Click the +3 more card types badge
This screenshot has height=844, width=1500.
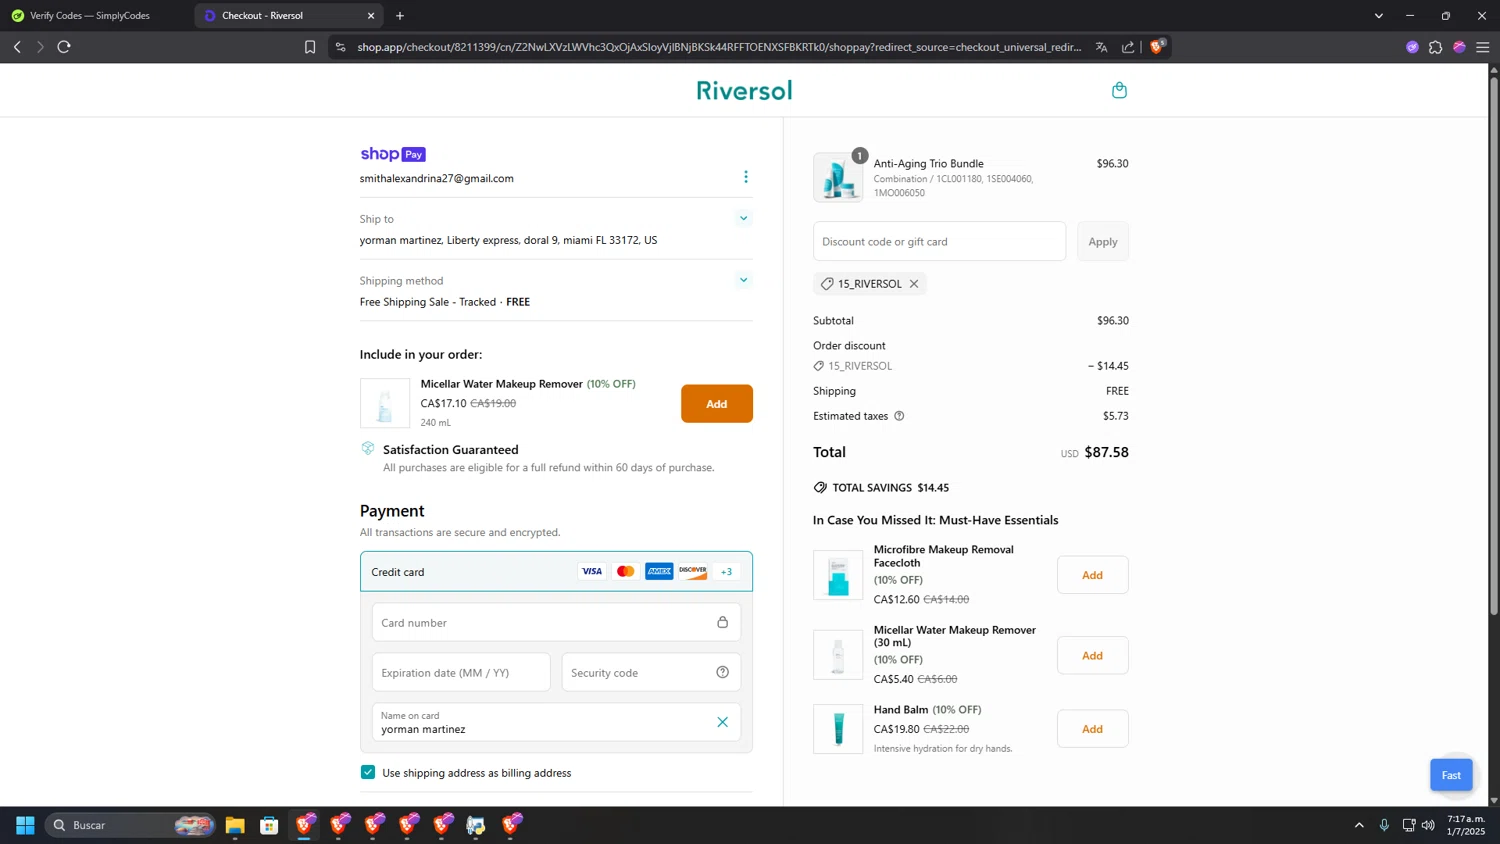click(726, 572)
